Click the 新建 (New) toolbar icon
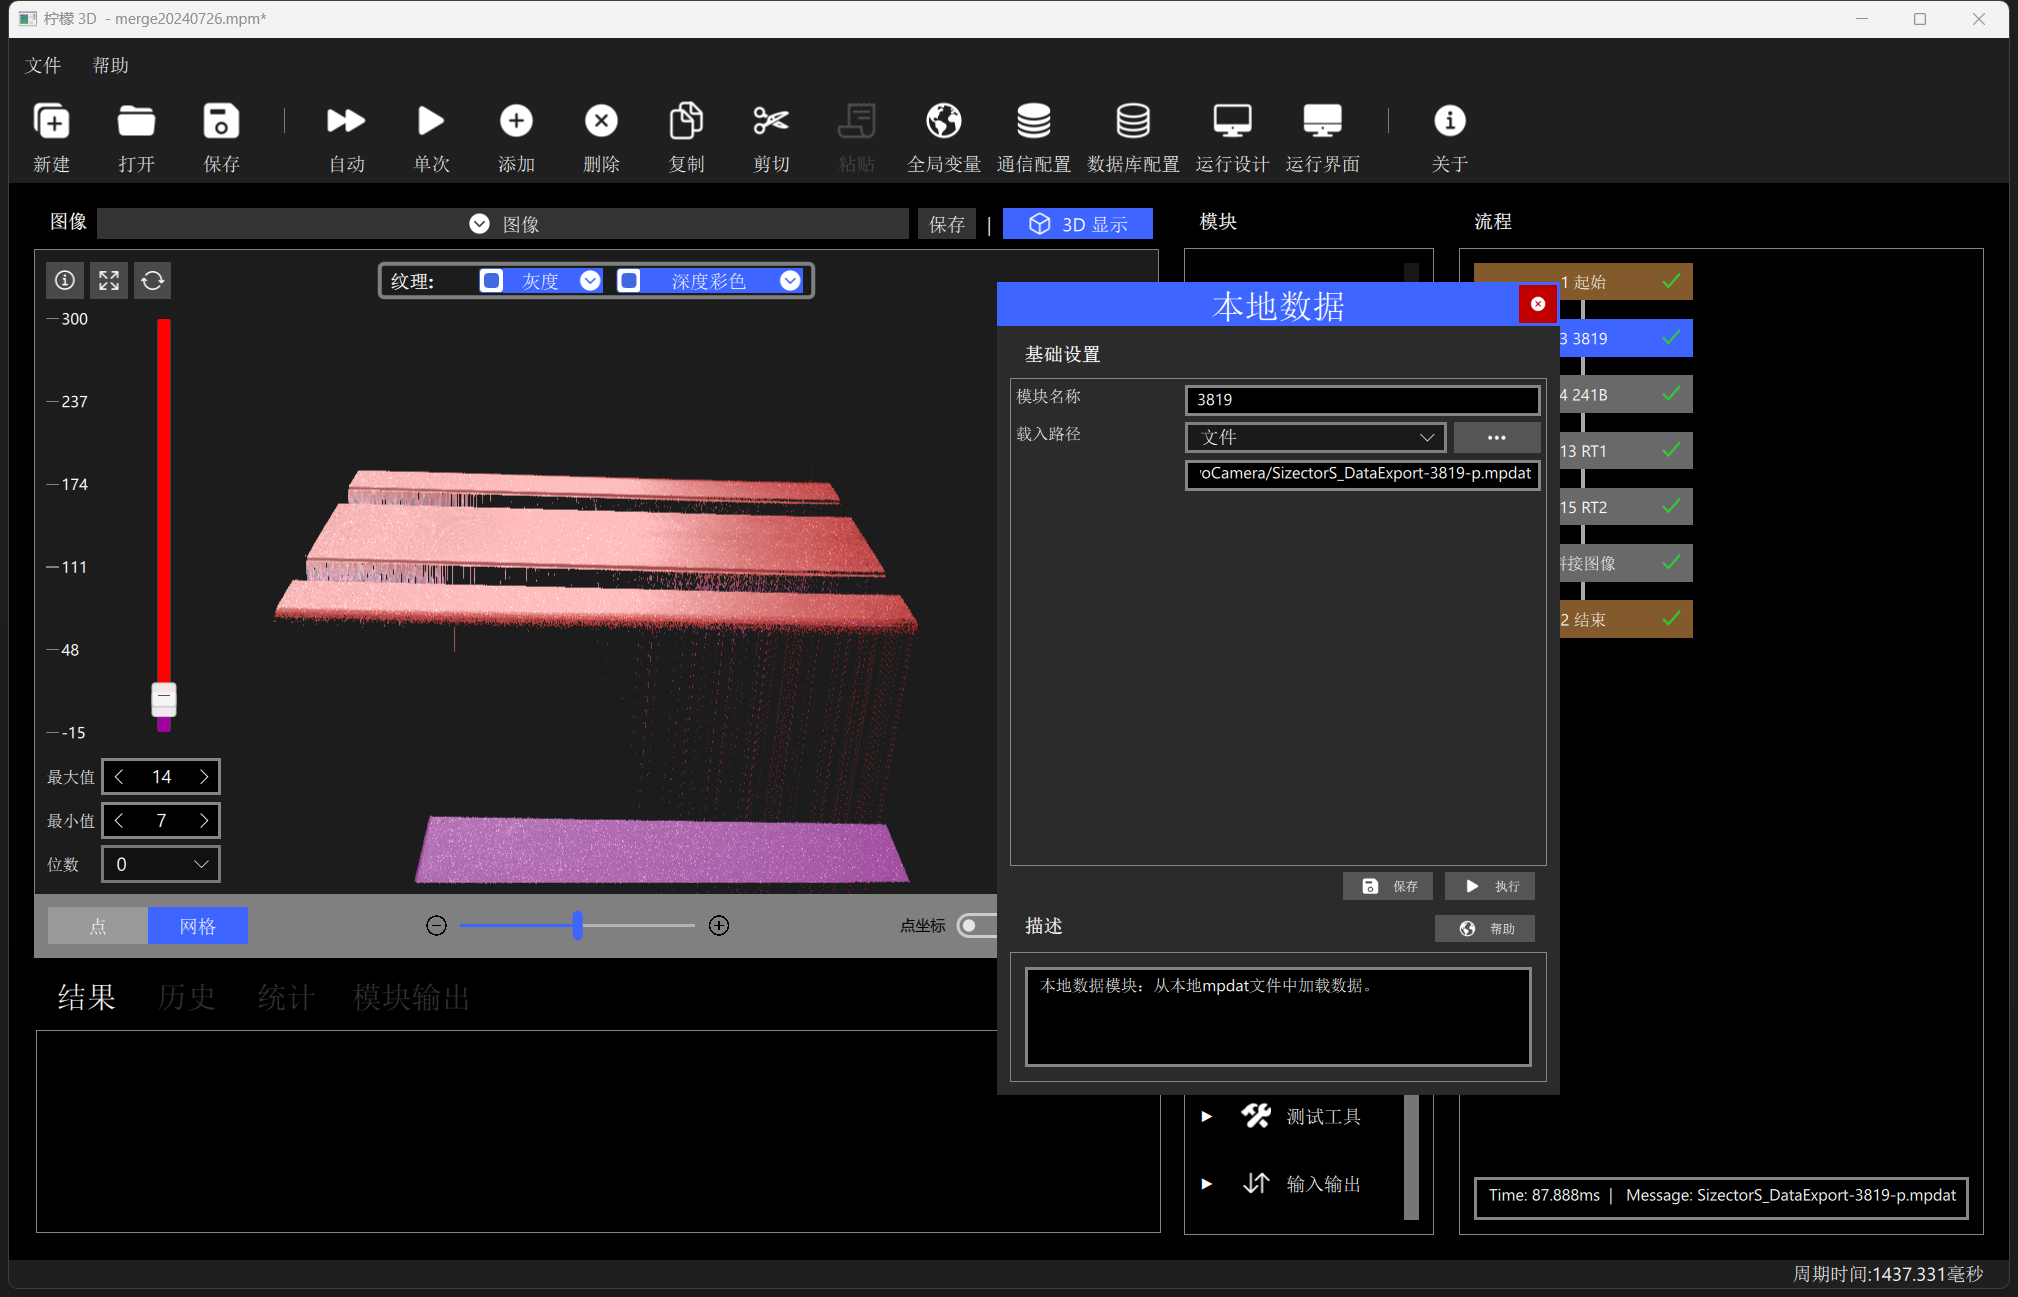The image size is (2018, 1297). click(x=52, y=121)
